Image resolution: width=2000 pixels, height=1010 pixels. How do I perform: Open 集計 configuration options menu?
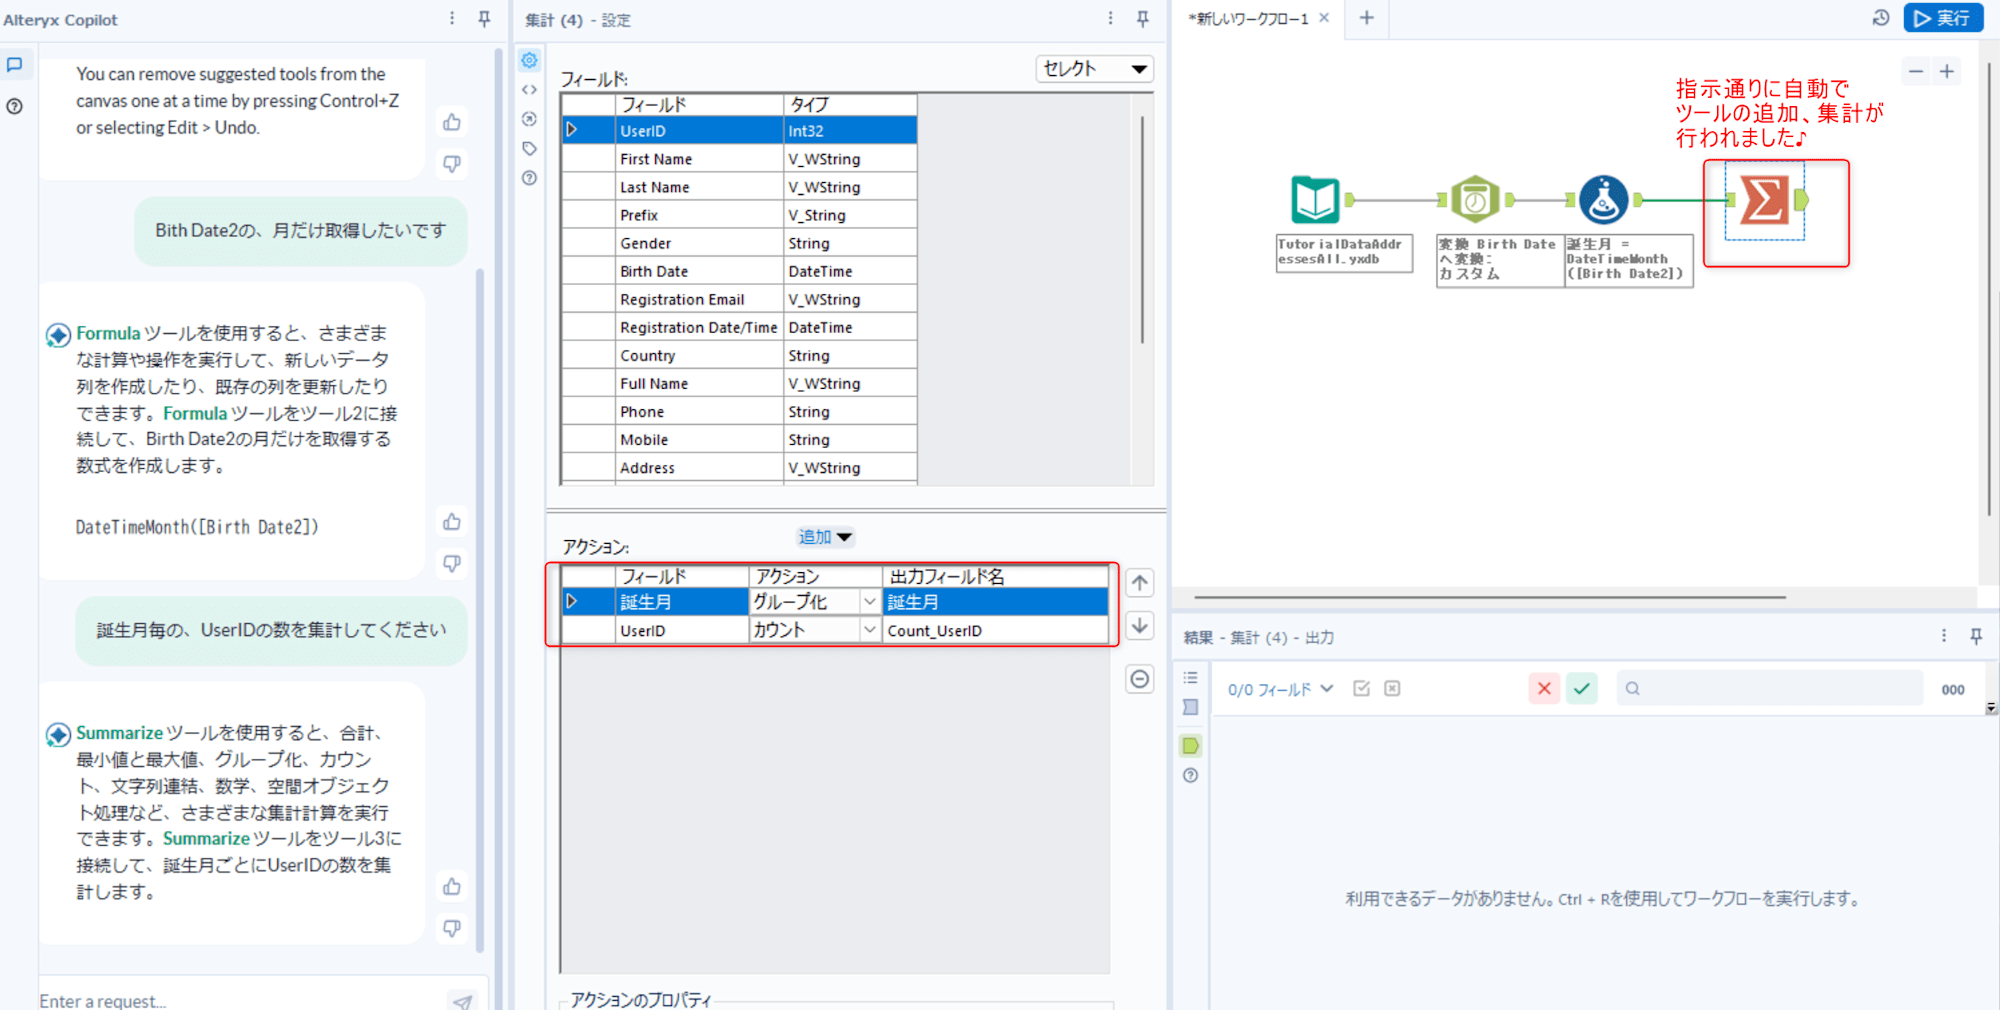(x=1111, y=19)
